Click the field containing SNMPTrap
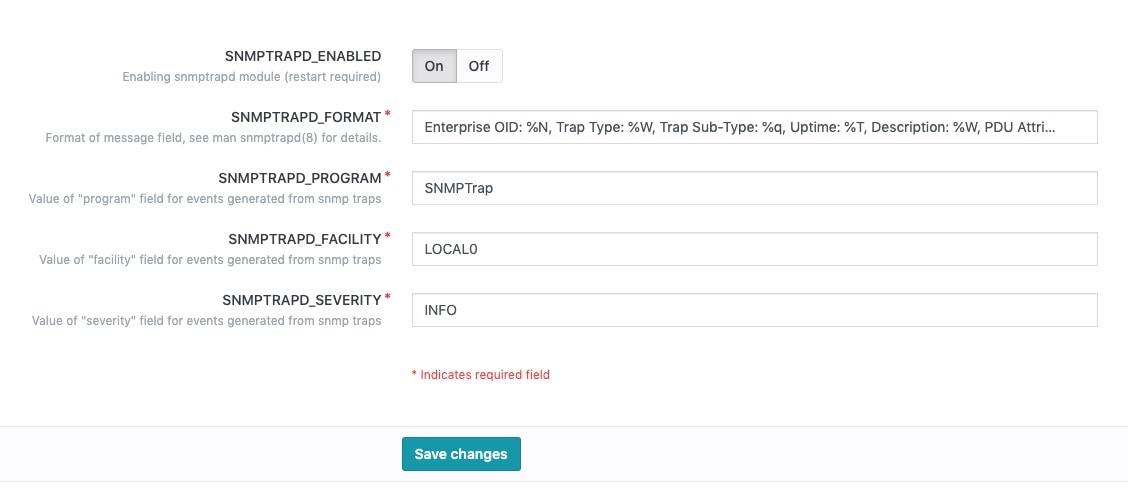 coord(755,188)
